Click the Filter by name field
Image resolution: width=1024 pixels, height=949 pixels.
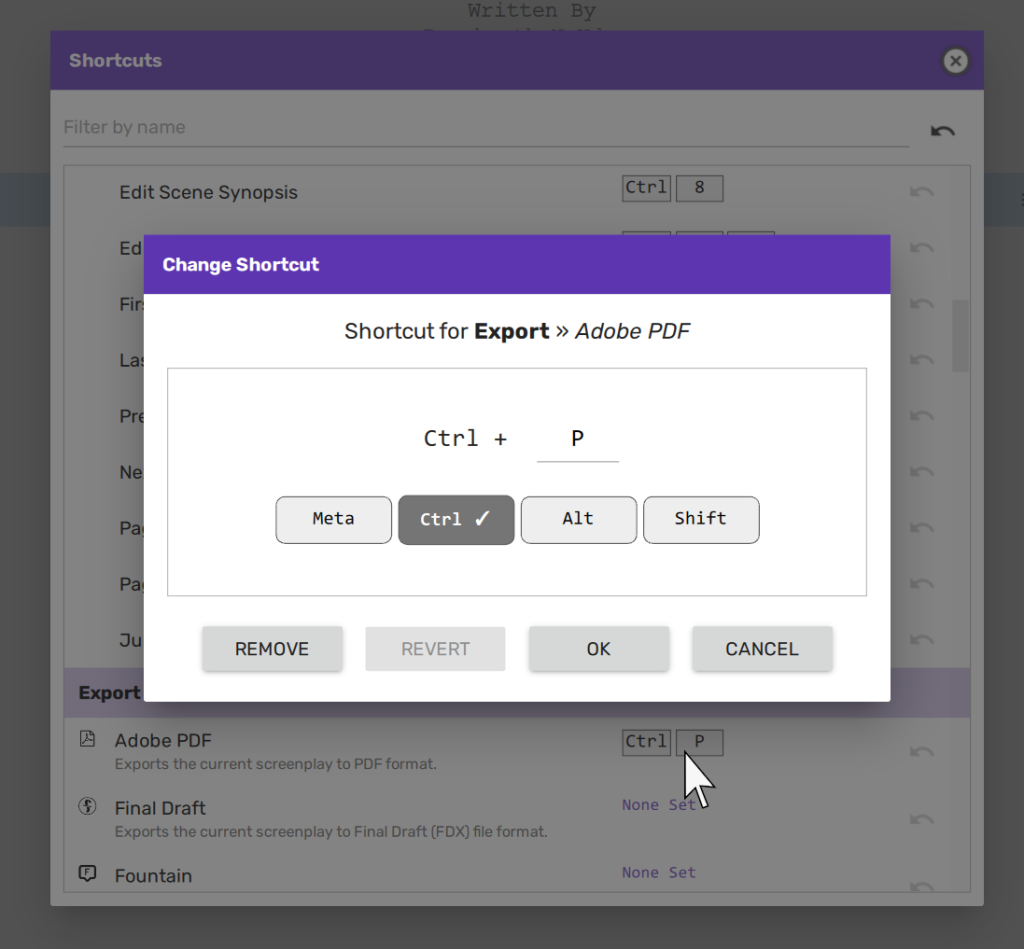coord(485,127)
